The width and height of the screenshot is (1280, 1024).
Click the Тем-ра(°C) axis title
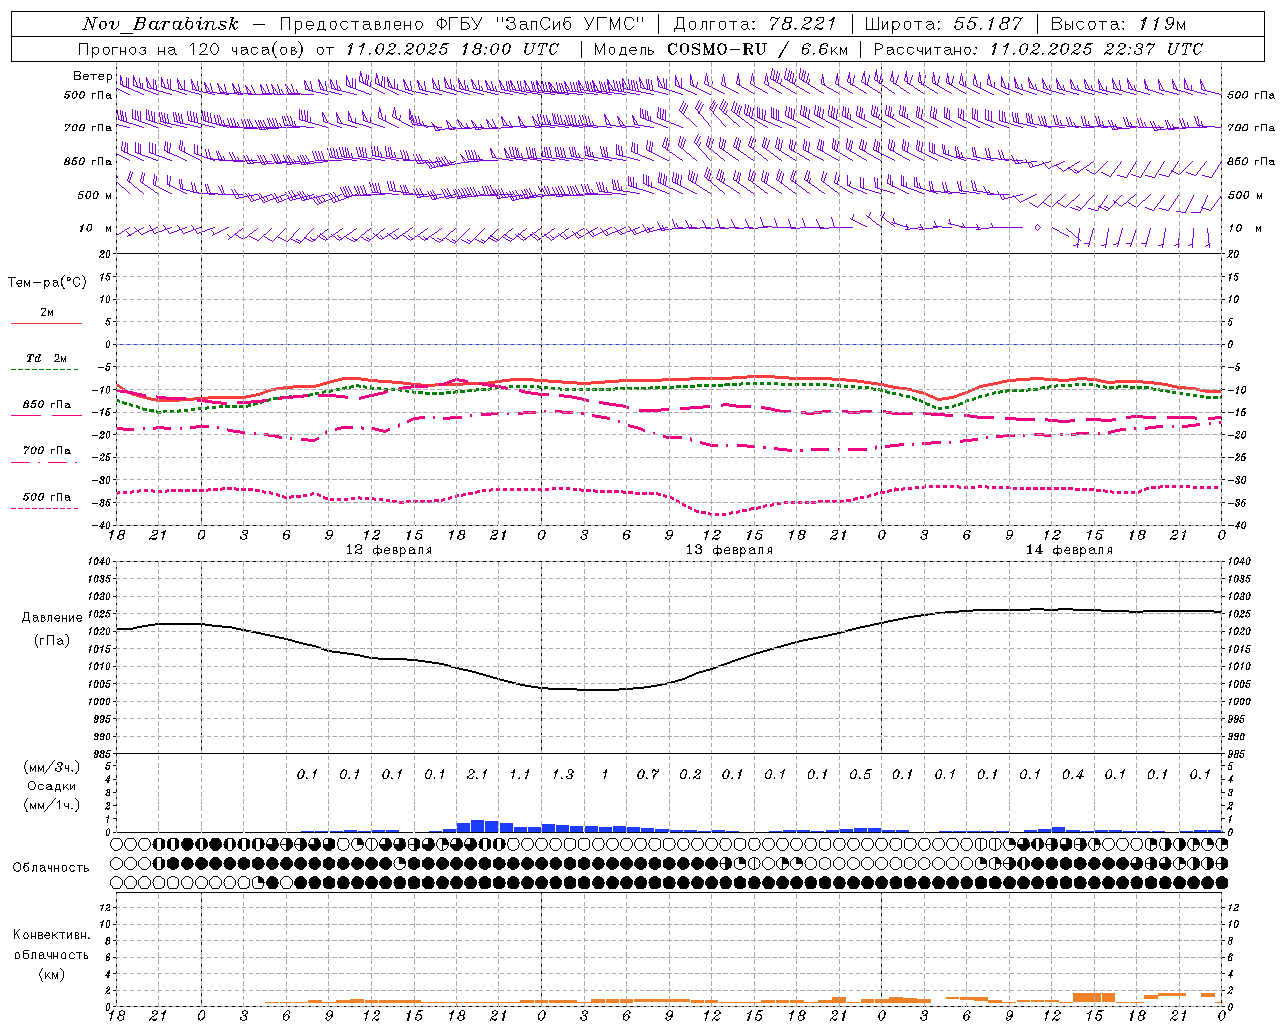coord(47,283)
